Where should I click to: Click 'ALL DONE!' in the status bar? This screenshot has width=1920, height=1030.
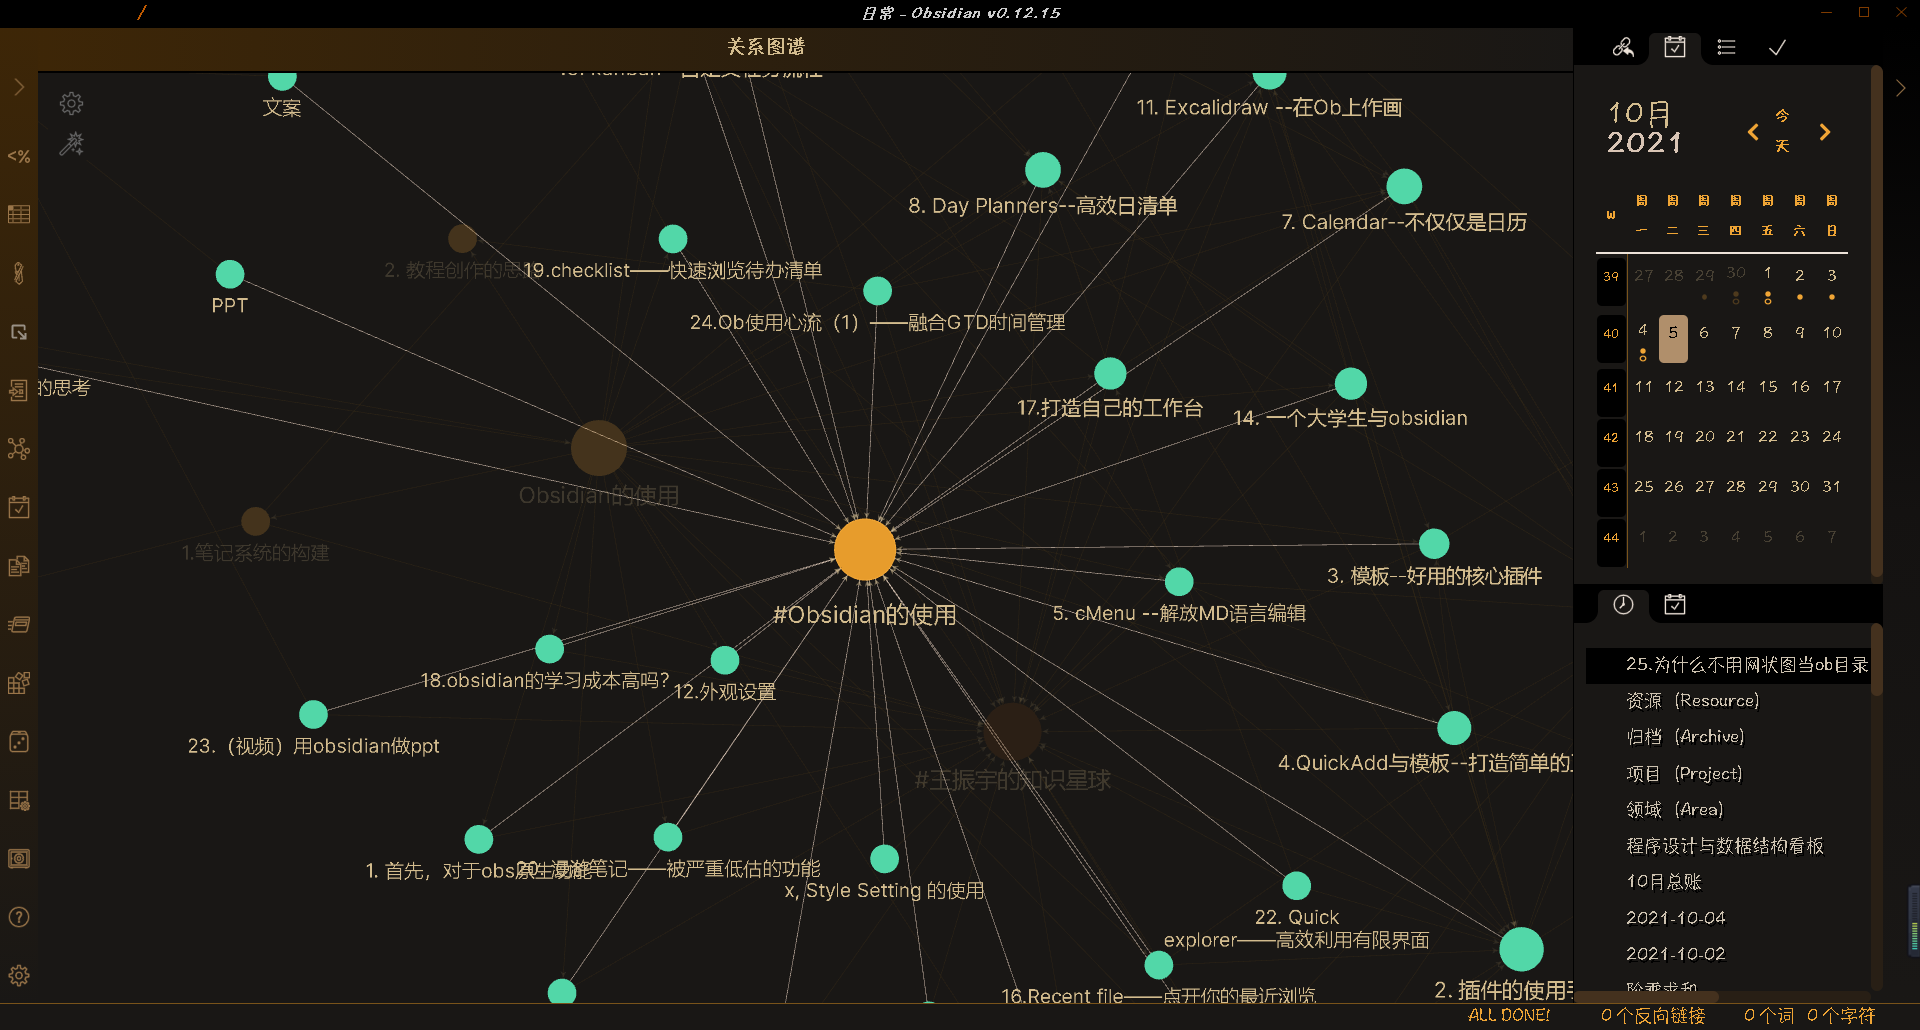(1509, 1016)
